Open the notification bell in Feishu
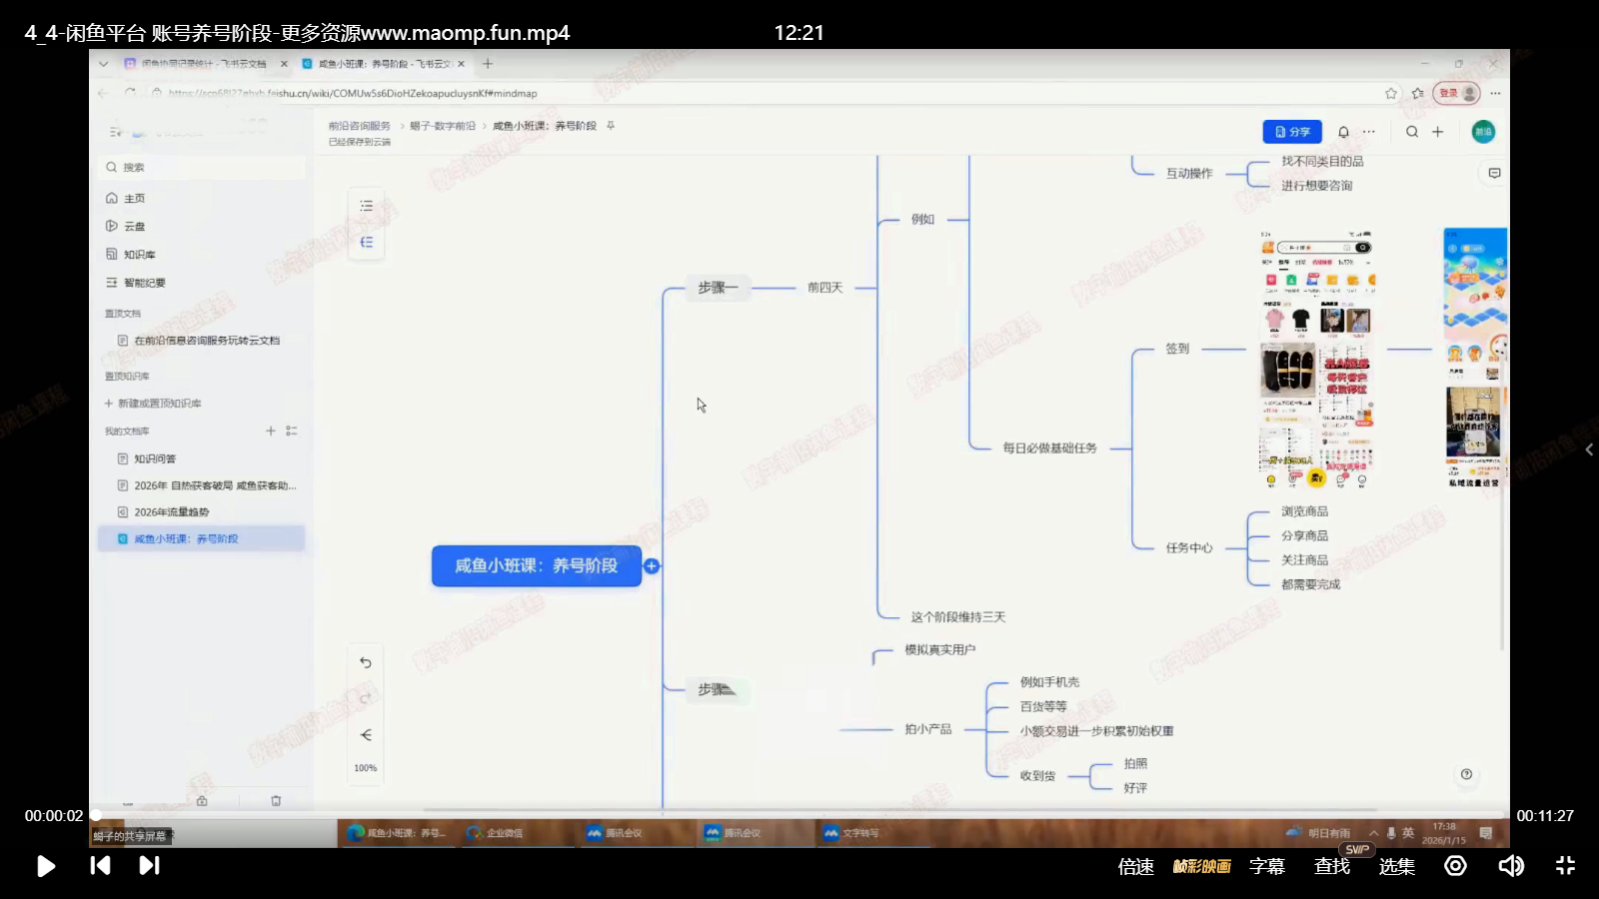Image resolution: width=1599 pixels, height=899 pixels. (1343, 132)
